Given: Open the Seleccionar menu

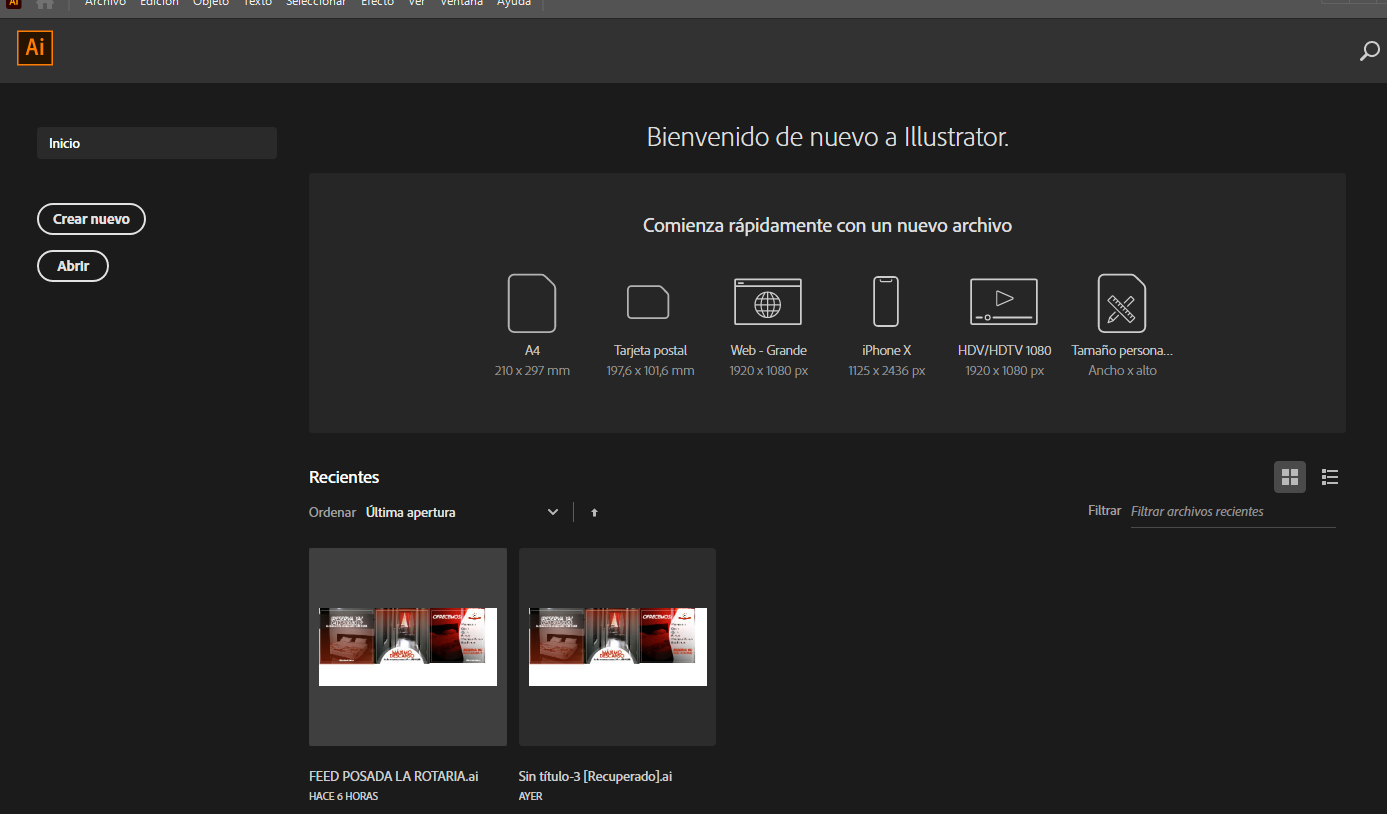Looking at the screenshot, I should (x=316, y=4).
